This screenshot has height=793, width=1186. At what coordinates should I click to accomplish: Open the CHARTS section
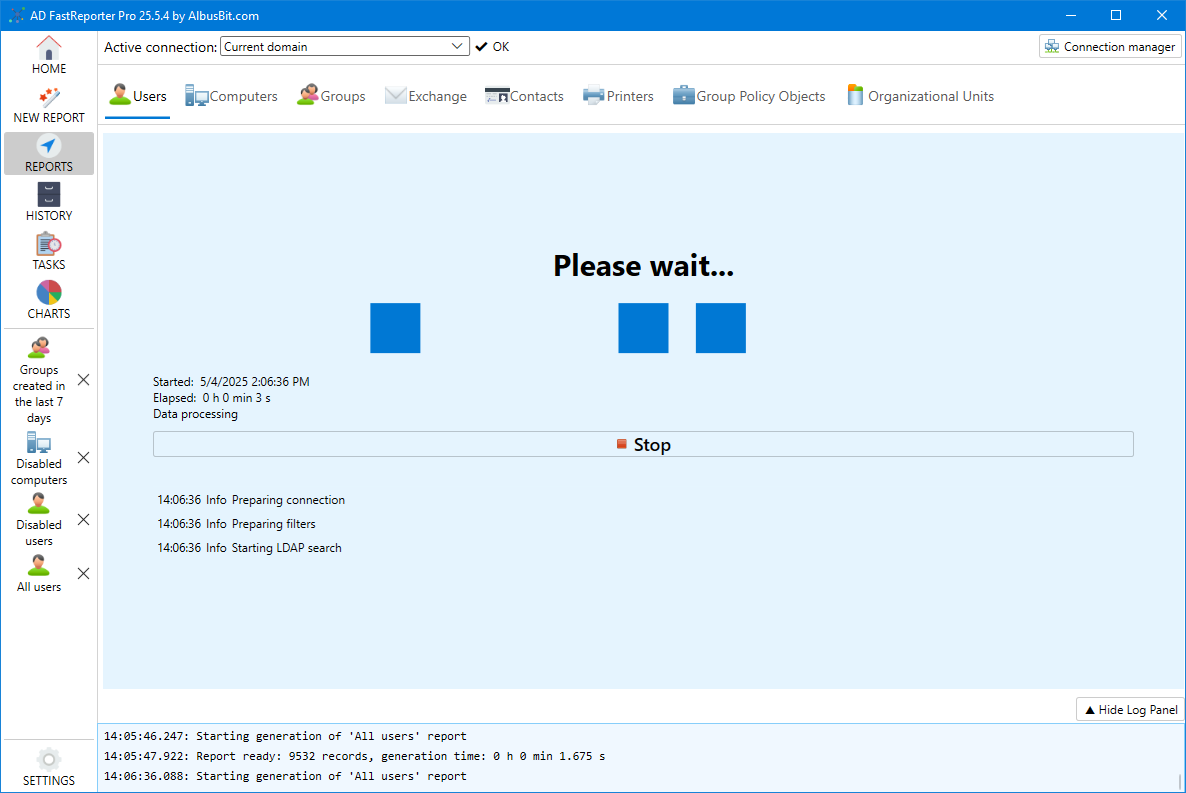click(48, 300)
